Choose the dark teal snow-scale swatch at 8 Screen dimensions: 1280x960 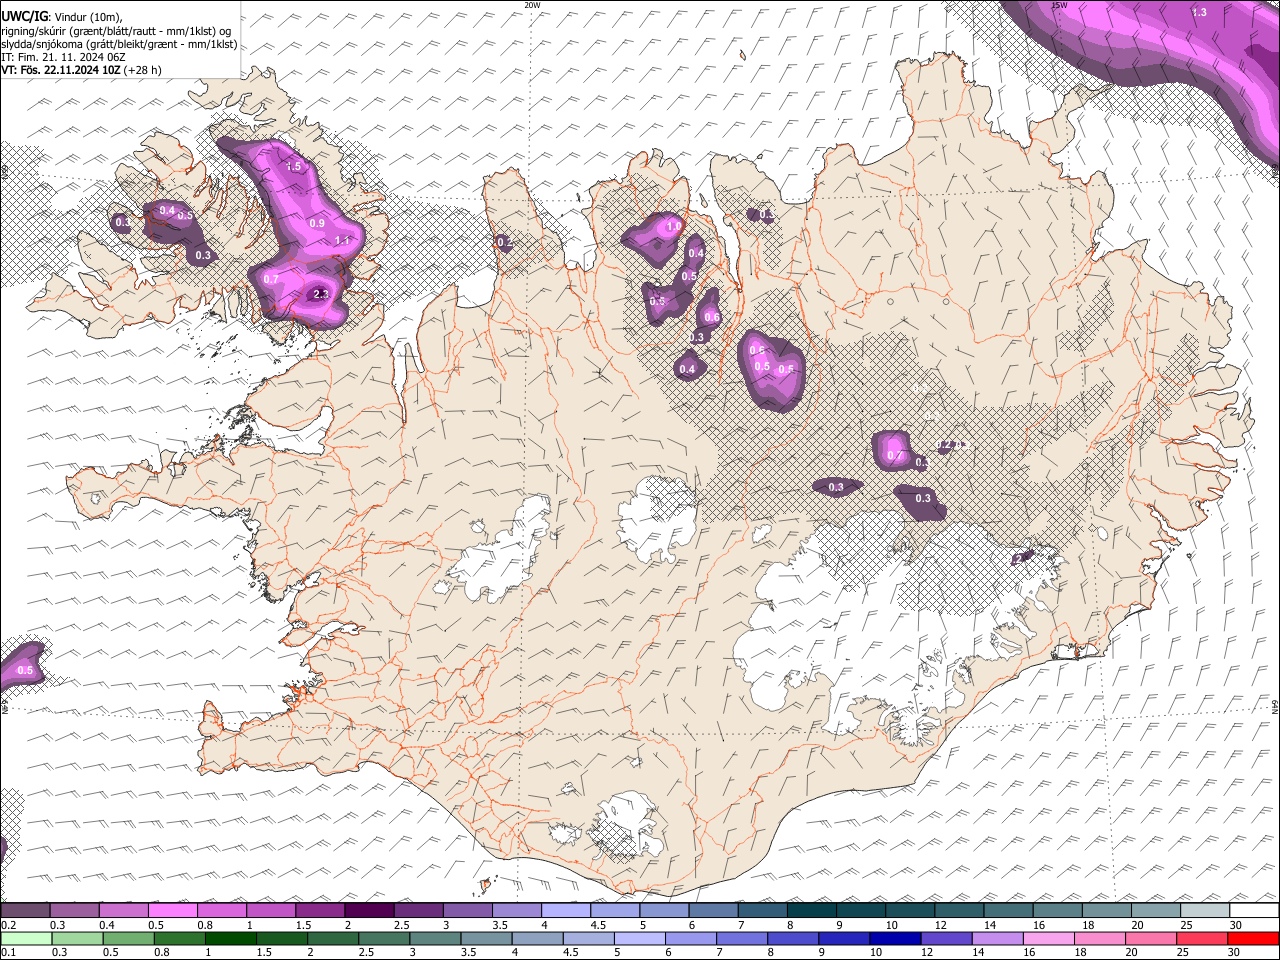pyautogui.click(x=812, y=911)
